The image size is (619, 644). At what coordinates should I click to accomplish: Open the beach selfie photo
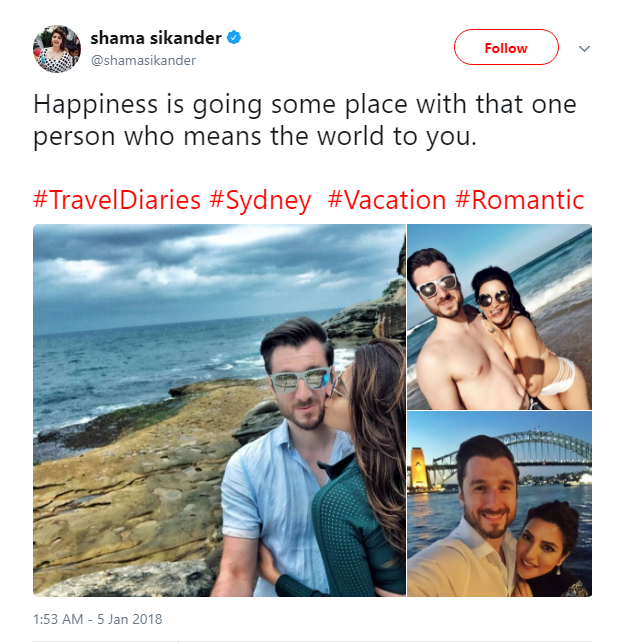pos(499,317)
